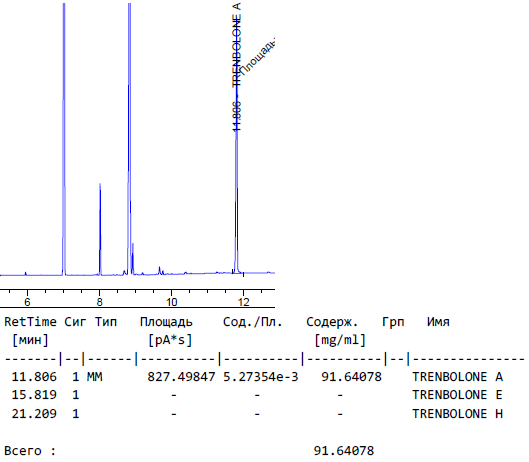
Task: Select retention time 21.209 in table
Action: pyautogui.click(x=34, y=414)
